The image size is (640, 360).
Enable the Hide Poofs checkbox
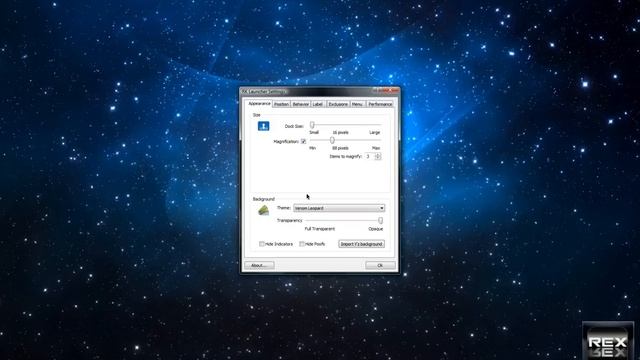pyautogui.click(x=302, y=244)
